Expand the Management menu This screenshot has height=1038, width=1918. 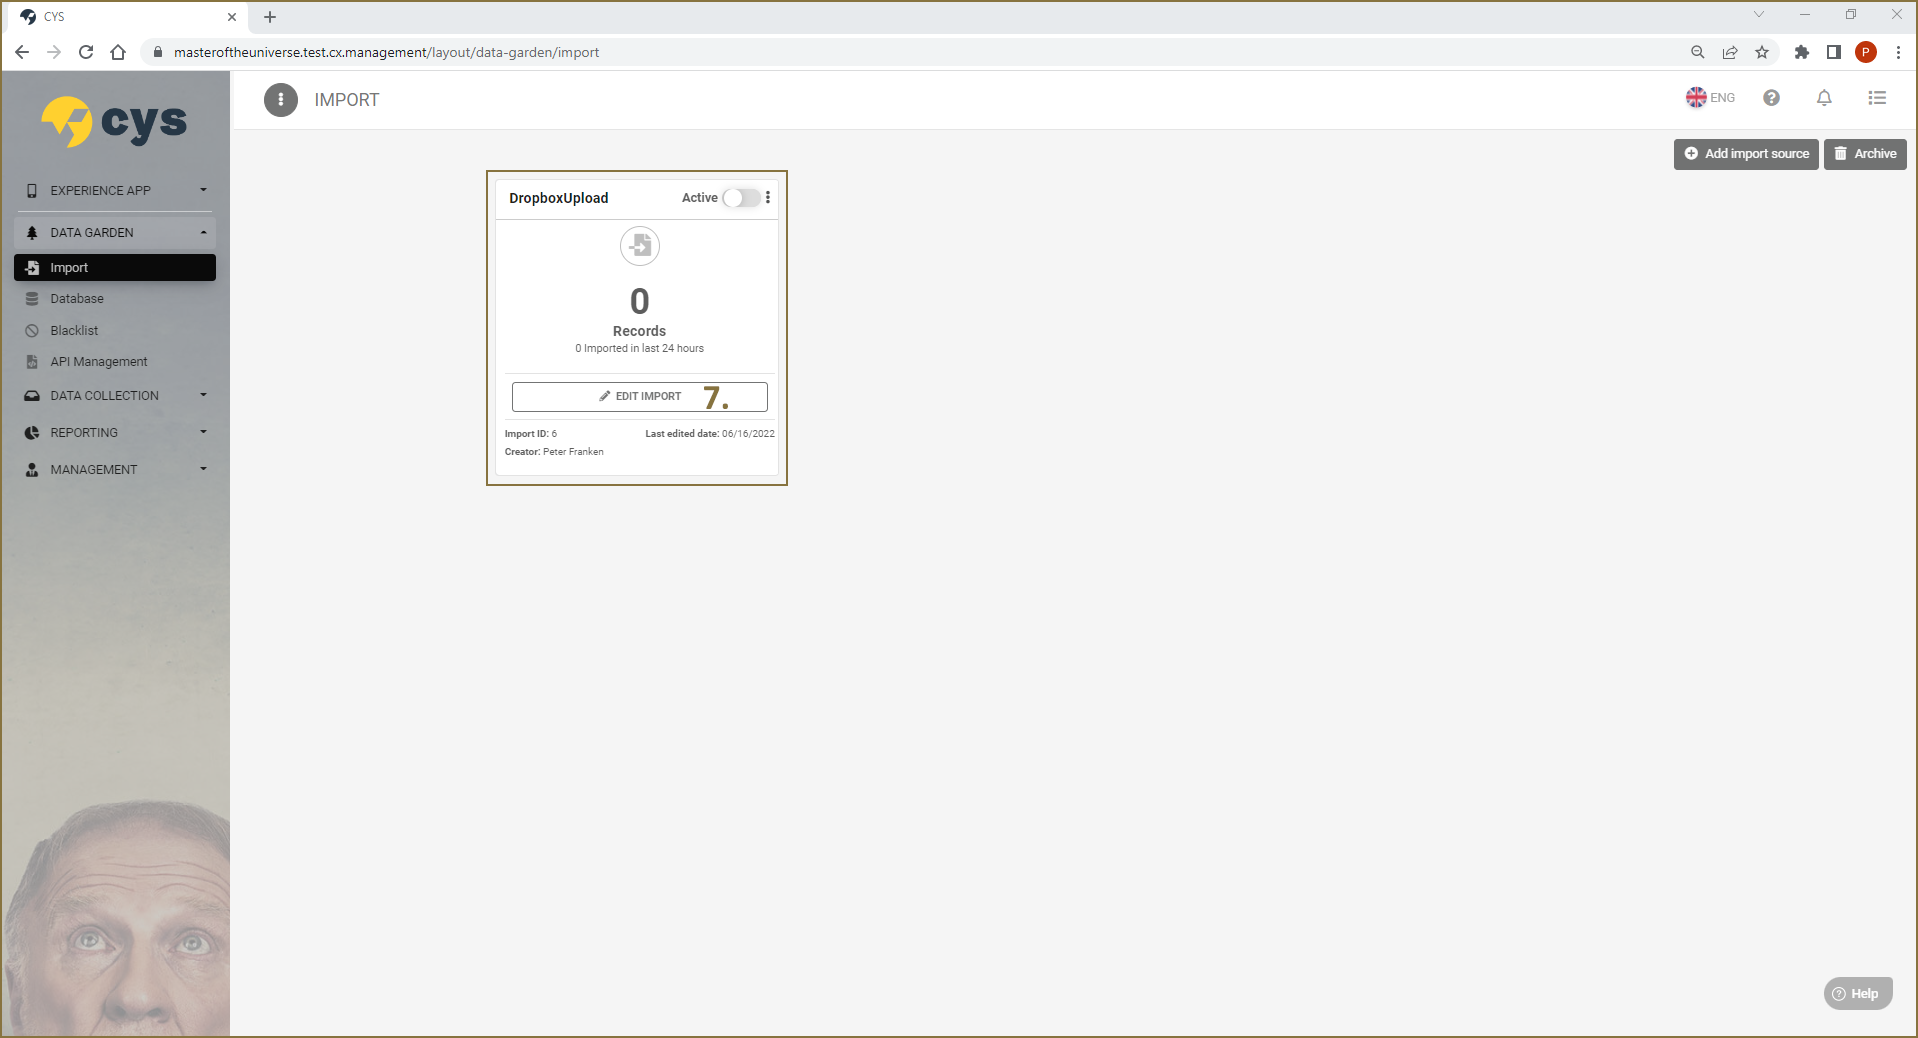[x=115, y=469]
